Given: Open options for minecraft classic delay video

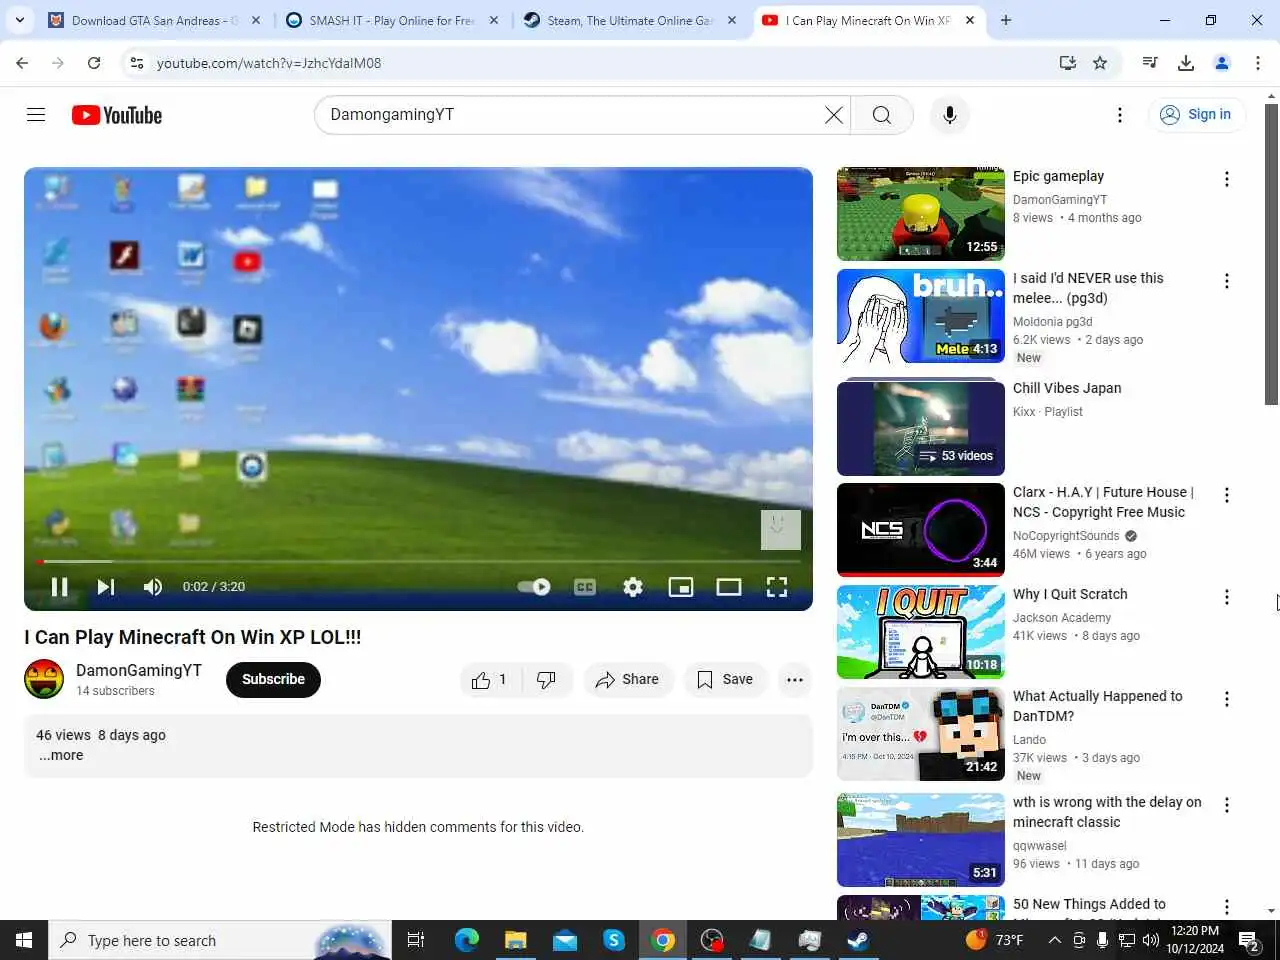Looking at the screenshot, I should point(1227,805).
